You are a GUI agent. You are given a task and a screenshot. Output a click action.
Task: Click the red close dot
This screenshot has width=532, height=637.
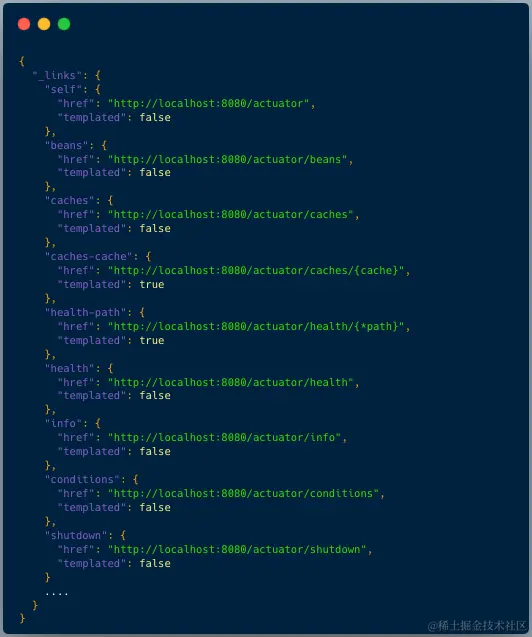point(24,24)
